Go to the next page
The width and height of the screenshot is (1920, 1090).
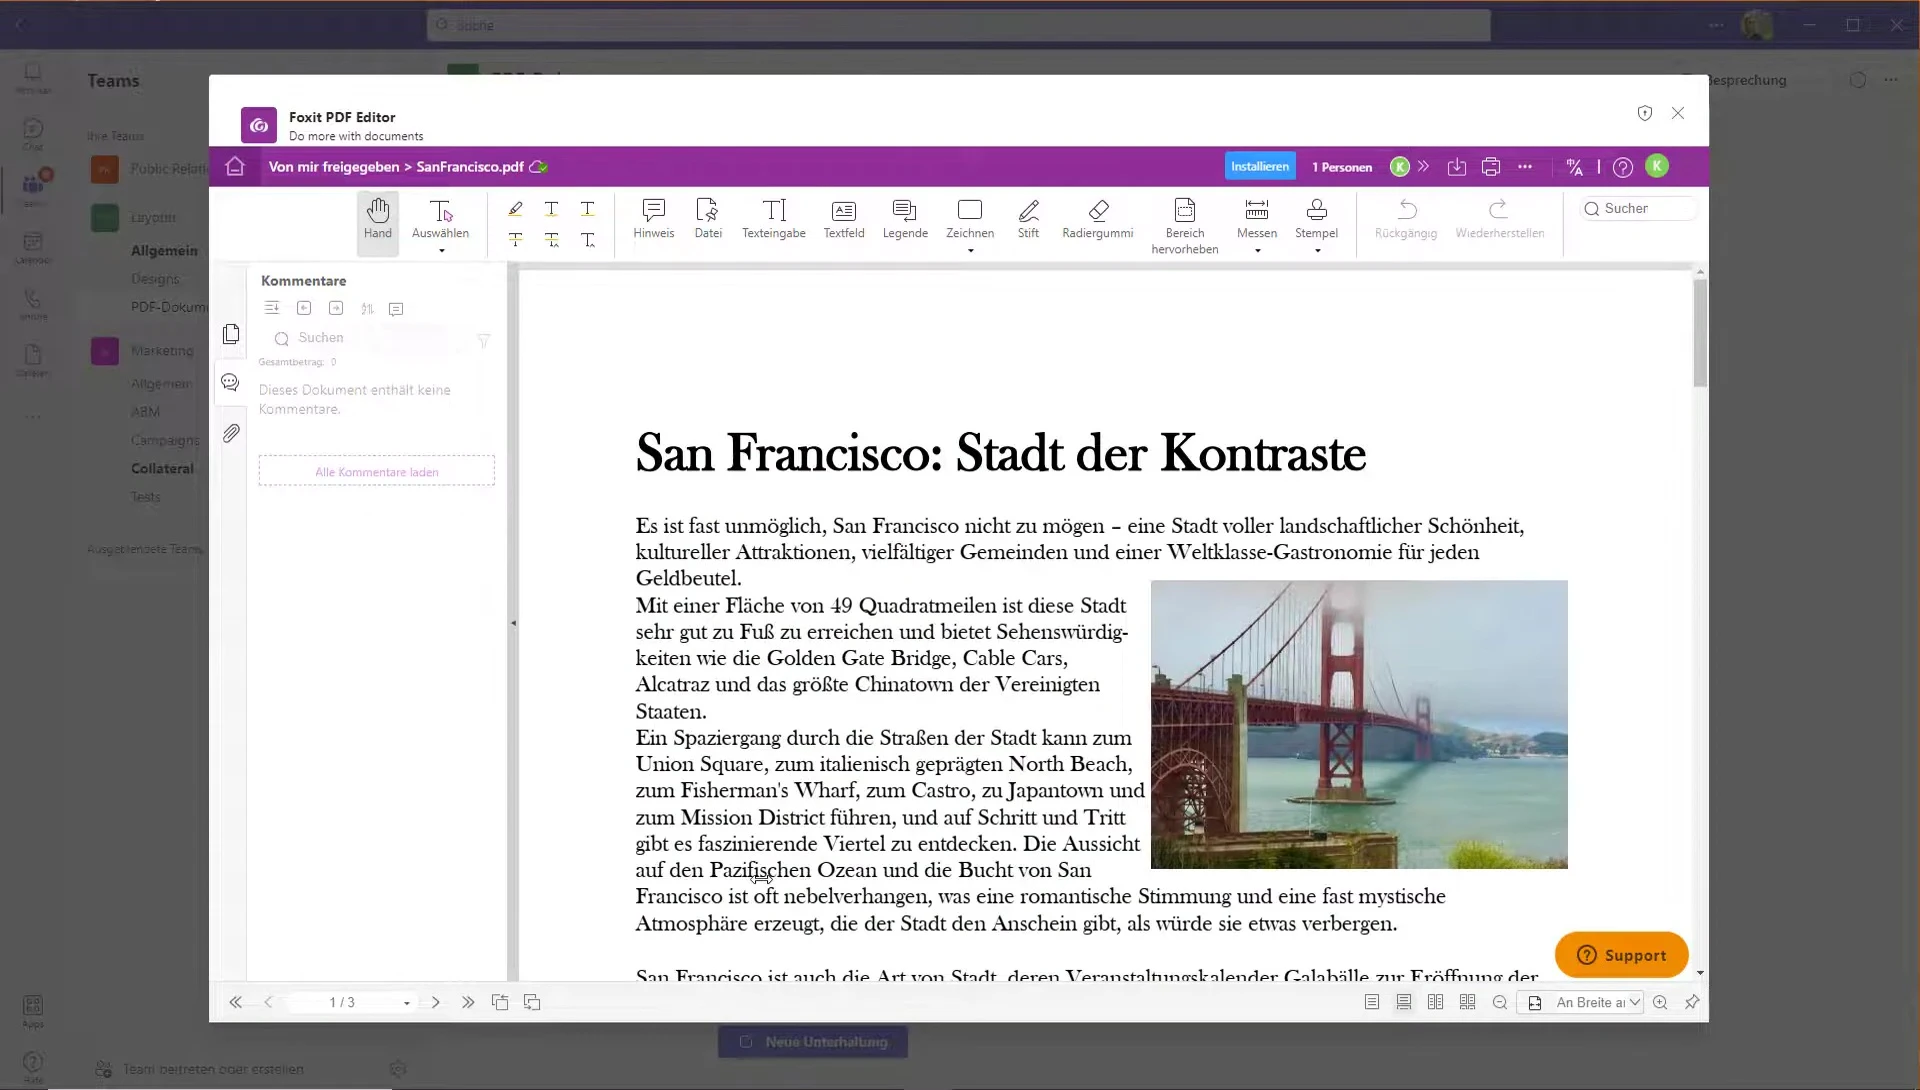coord(435,1002)
